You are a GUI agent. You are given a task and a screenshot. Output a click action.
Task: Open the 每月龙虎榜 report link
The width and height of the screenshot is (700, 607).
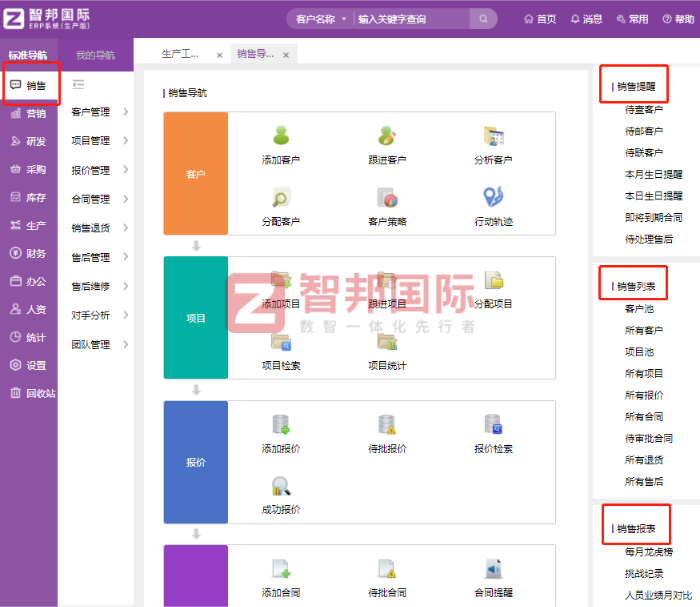point(649,552)
